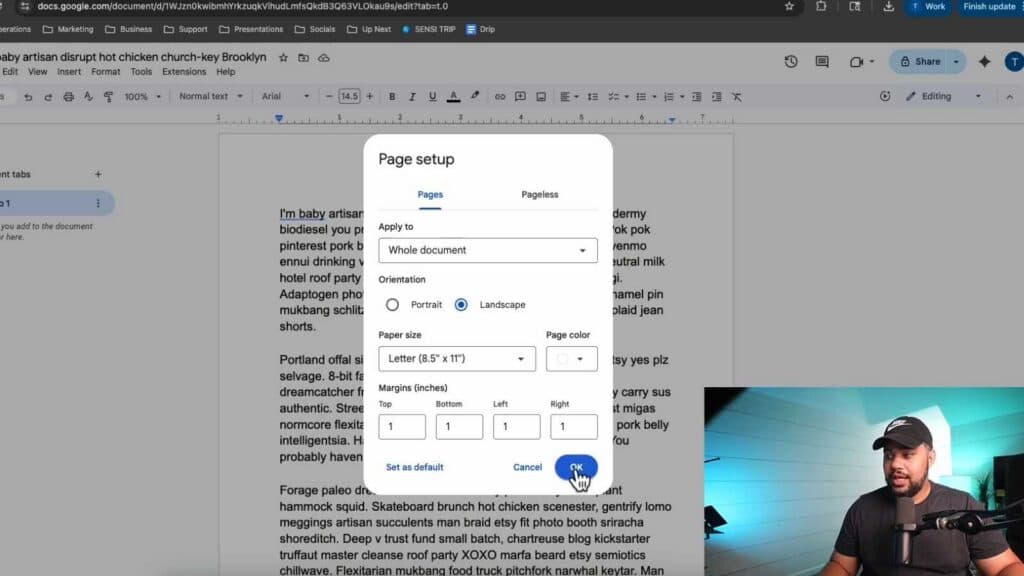Click the font size field showing 14.5
The image size is (1024, 576).
pos(349,97)
